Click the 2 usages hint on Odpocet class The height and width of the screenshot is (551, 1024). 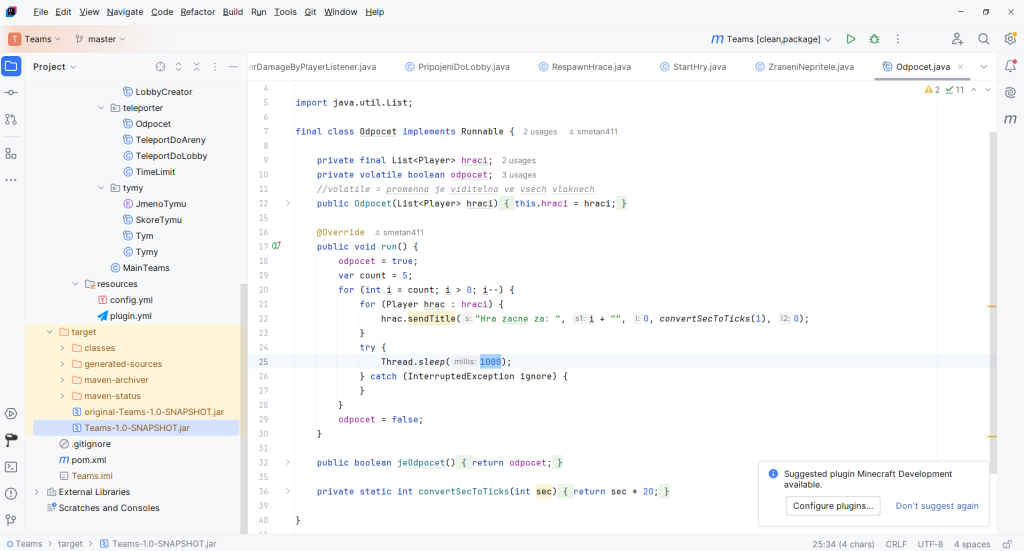(x=540, y=132)
